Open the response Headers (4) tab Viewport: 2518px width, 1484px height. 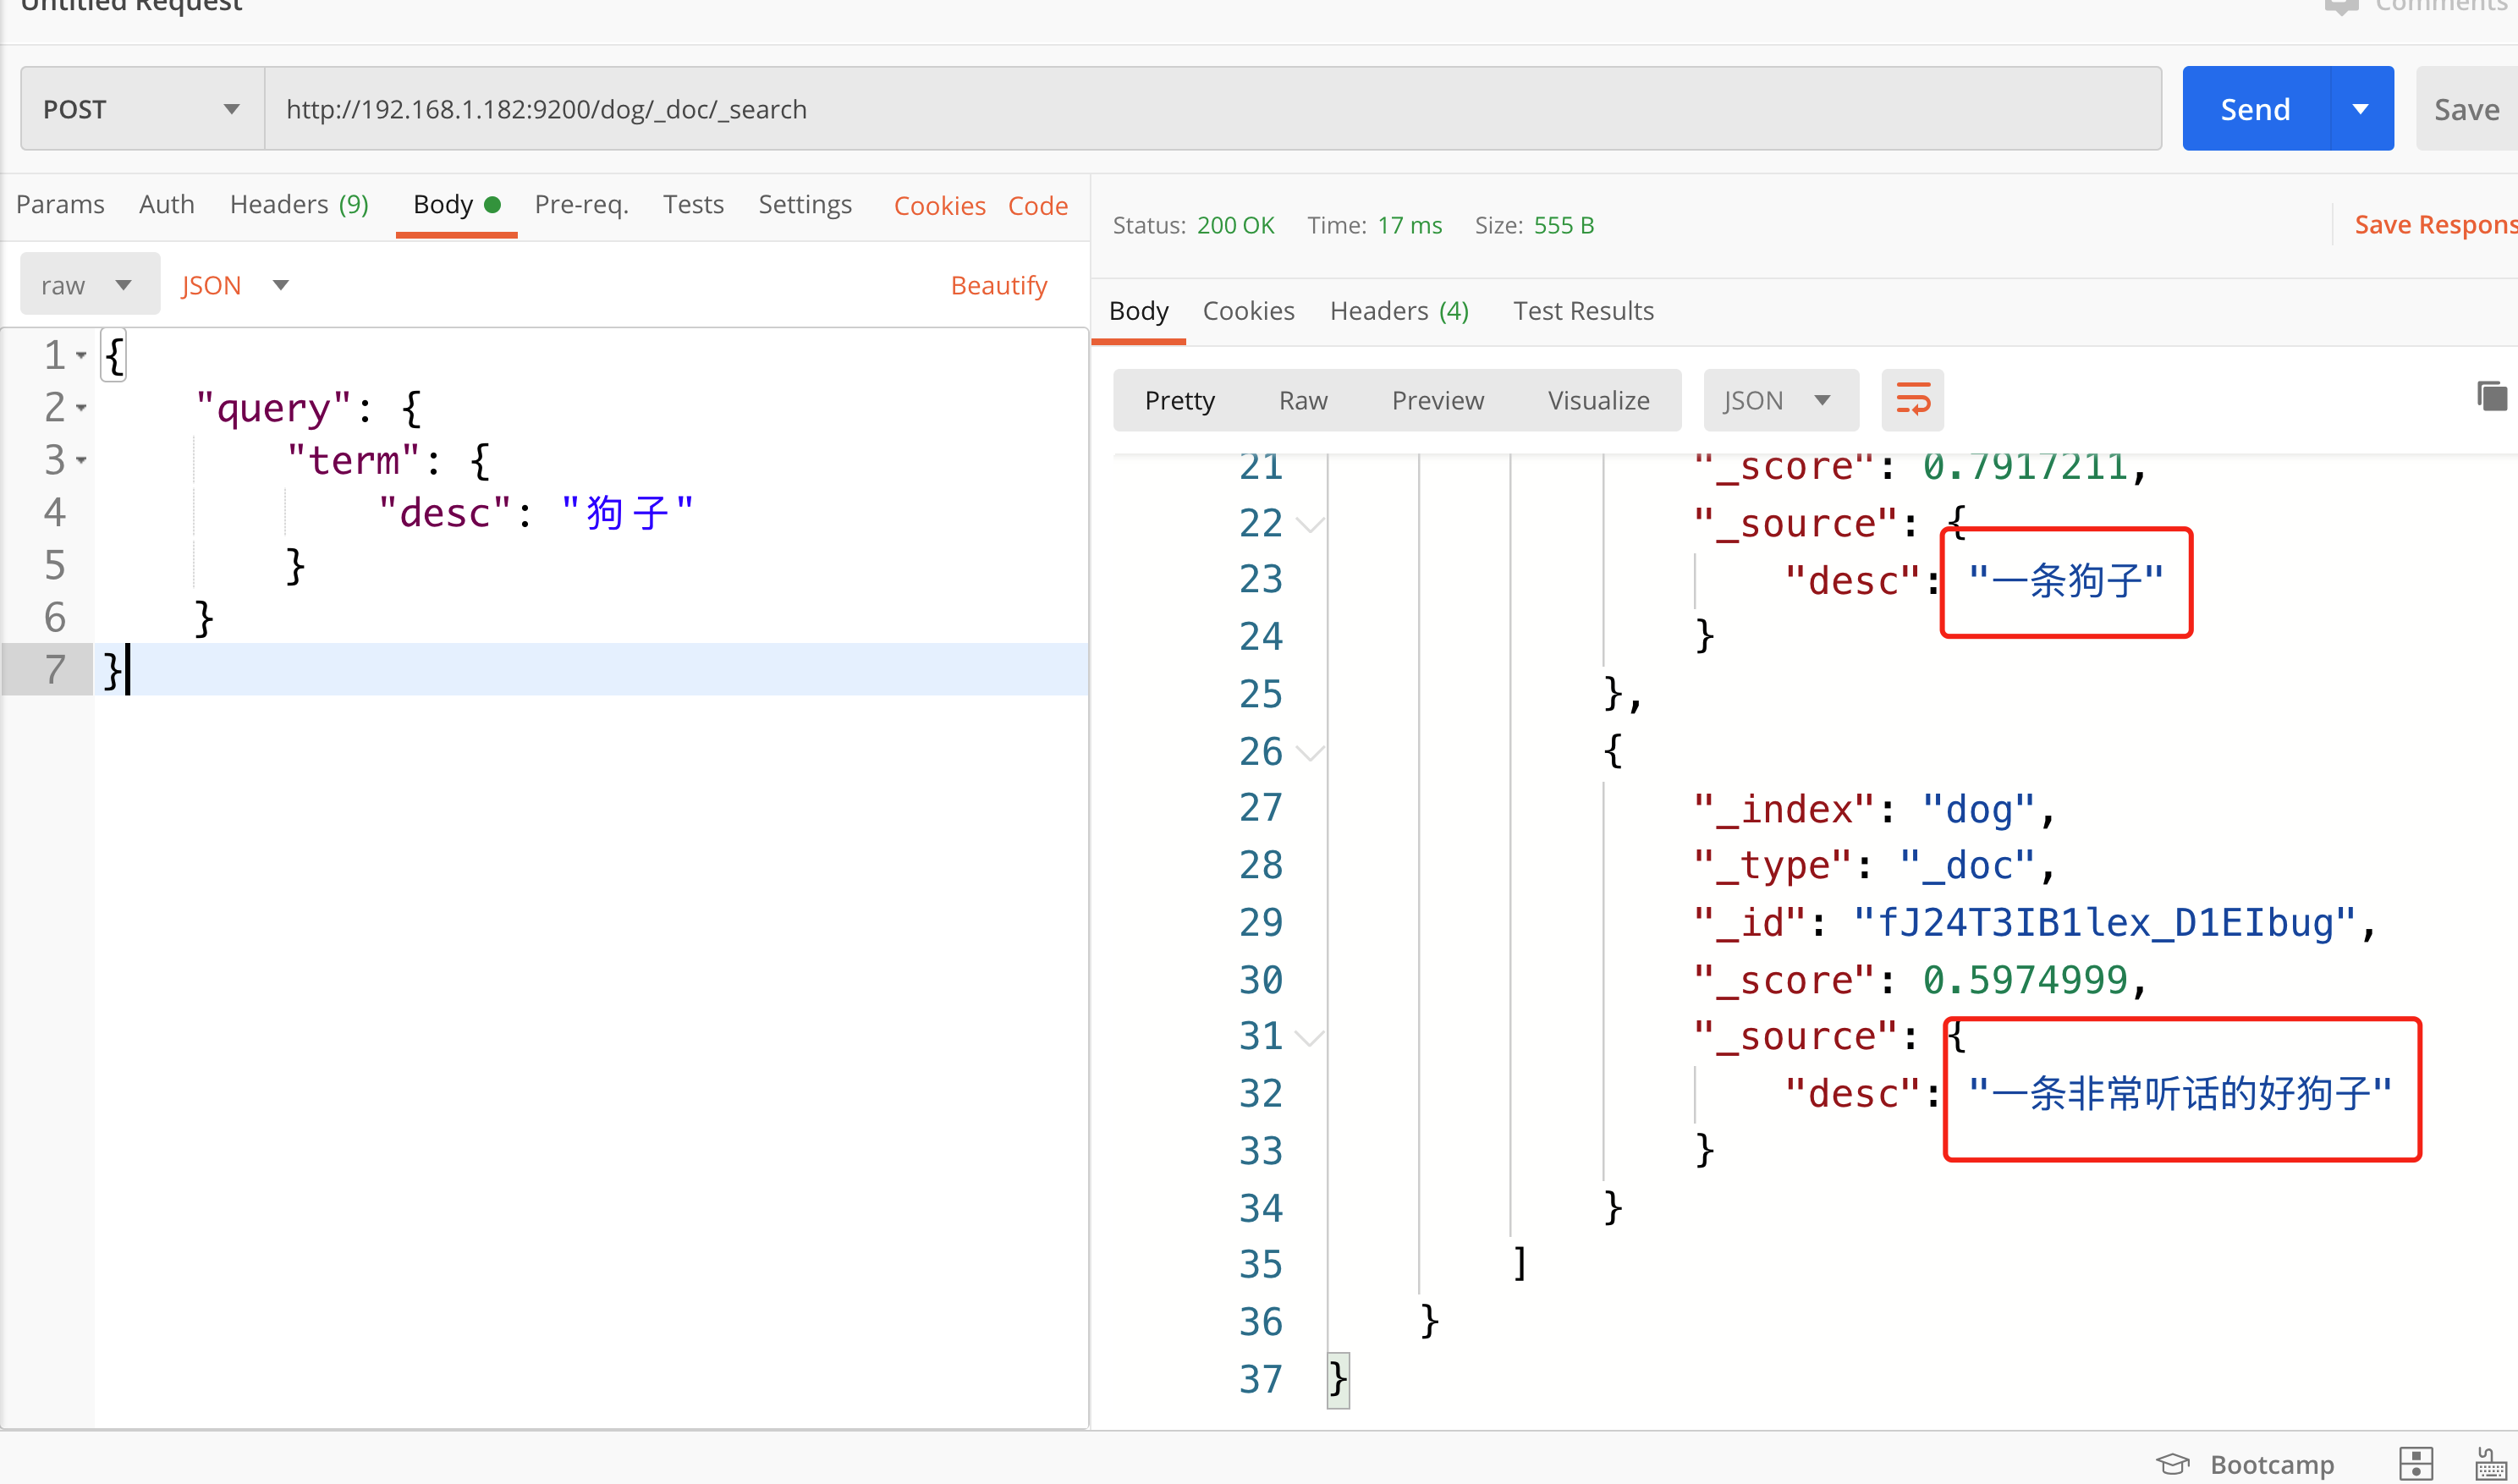click(x=1399, y=311)
